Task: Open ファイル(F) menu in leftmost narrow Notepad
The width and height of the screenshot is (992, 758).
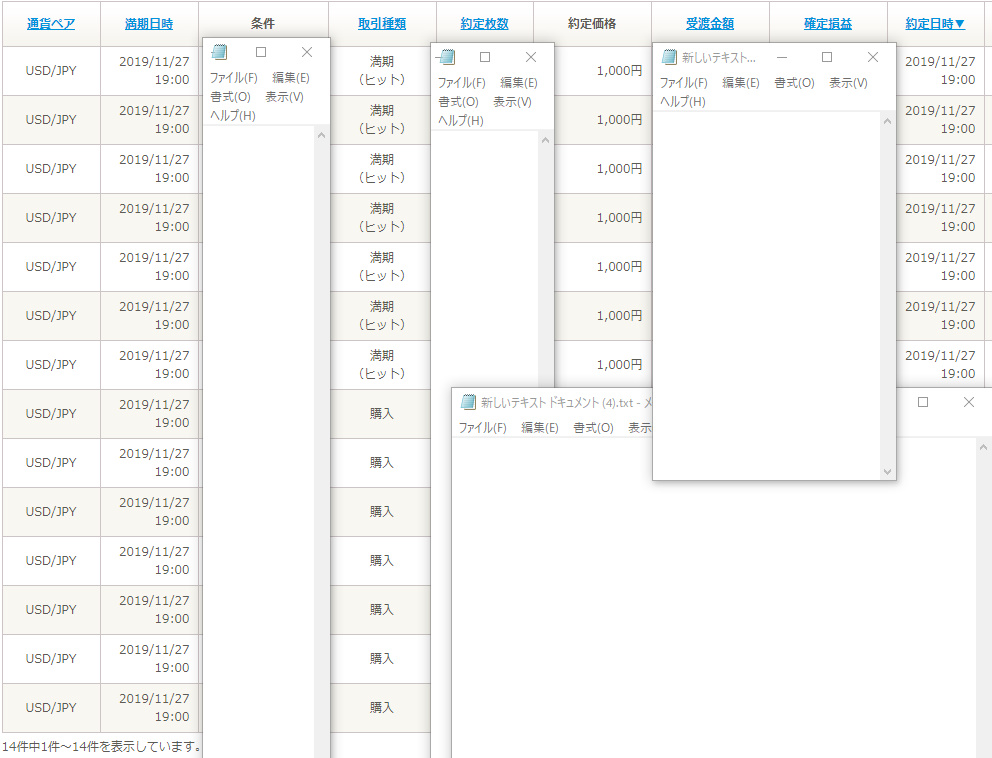Action: (x=233, y=78)
